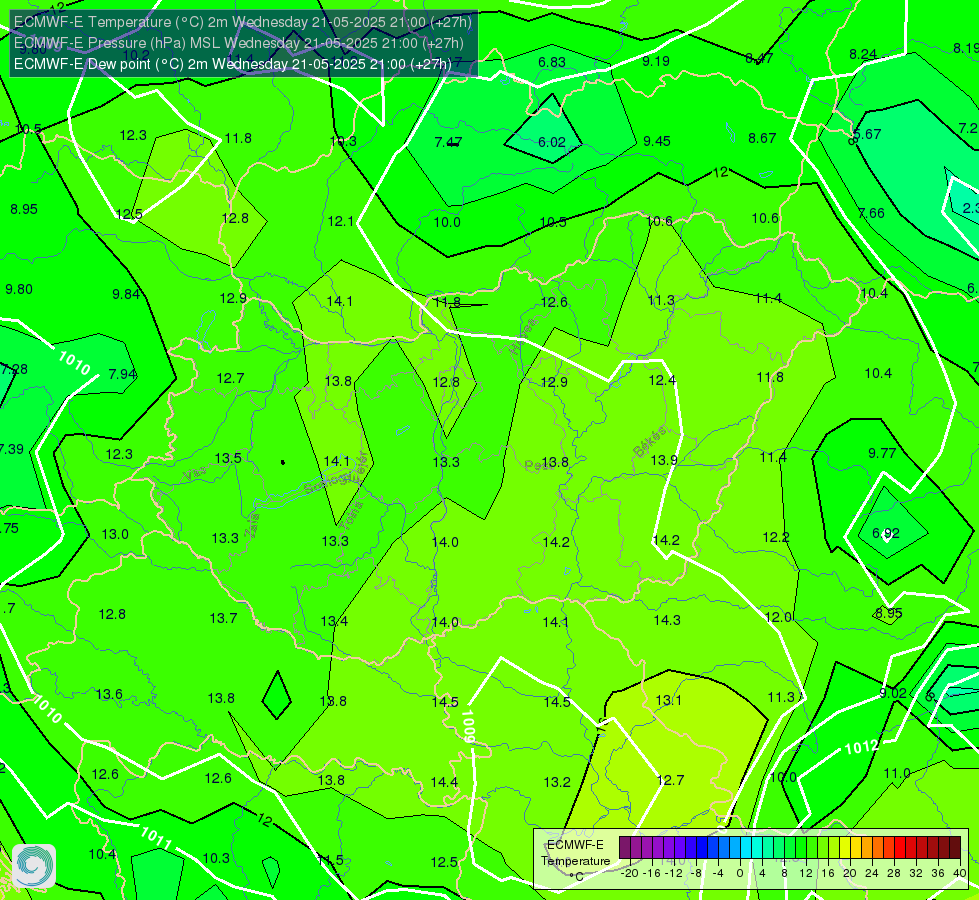This screenshot has height=900, width=979.
Task: Pick the cyan swatch above legend 0
Action: tap(746, 848)
